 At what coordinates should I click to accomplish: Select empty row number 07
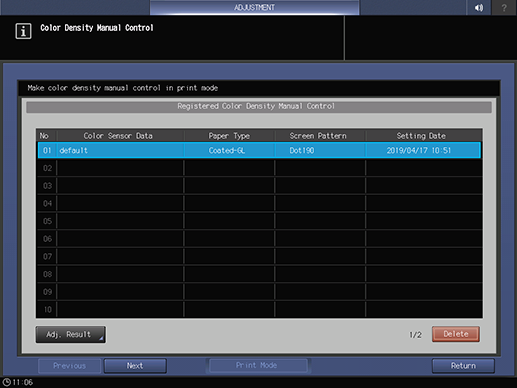259,256
